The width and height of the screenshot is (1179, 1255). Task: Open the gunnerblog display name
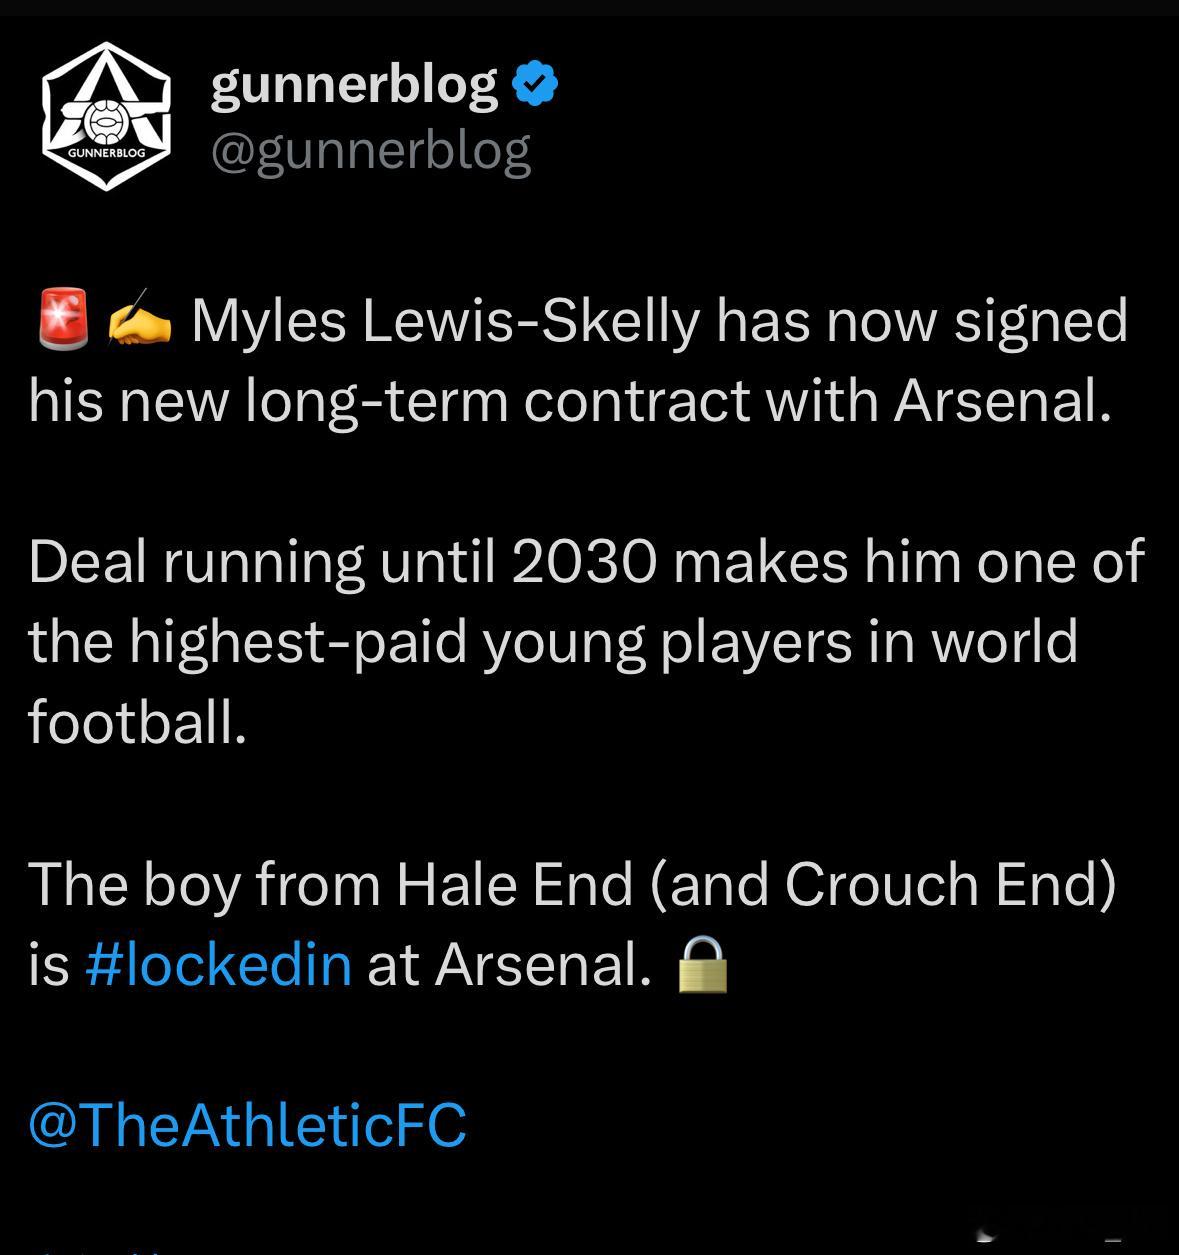pyautogui.click(x=354, y=85)
